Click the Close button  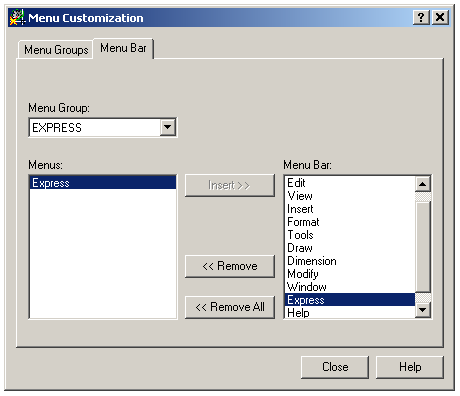pyautogui.click(x=335, y=367)
